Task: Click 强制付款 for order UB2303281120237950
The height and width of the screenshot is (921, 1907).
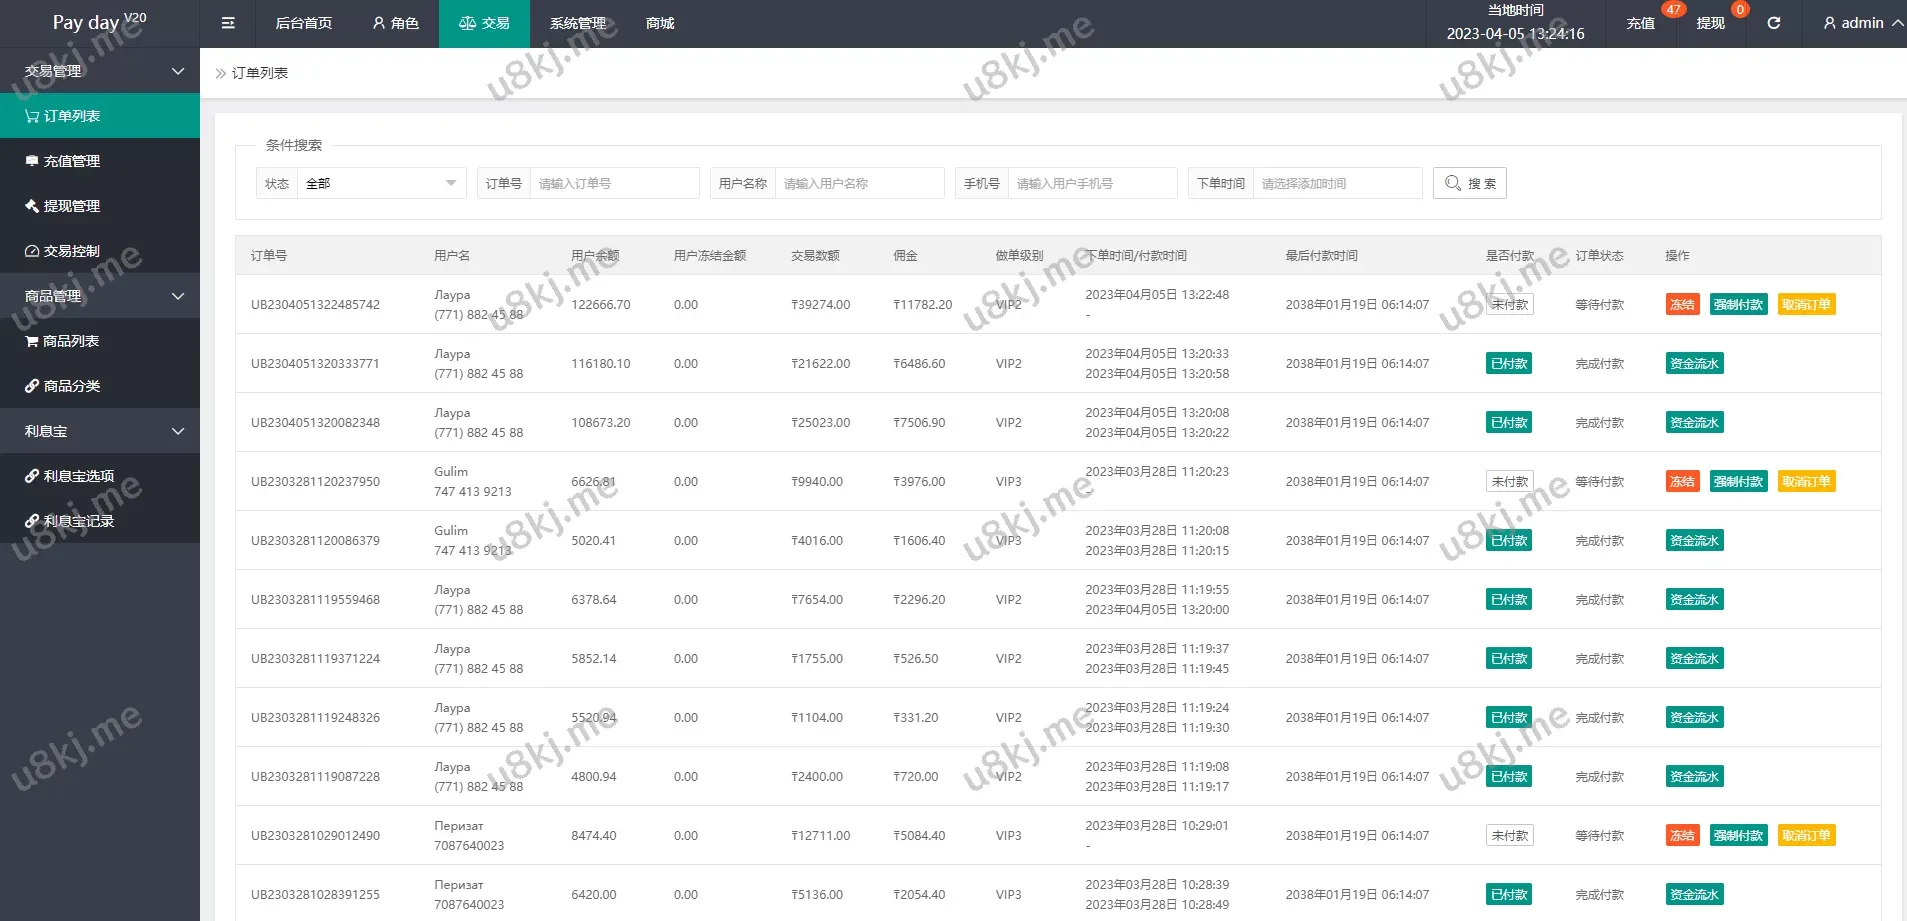Action: (1738, 482)
